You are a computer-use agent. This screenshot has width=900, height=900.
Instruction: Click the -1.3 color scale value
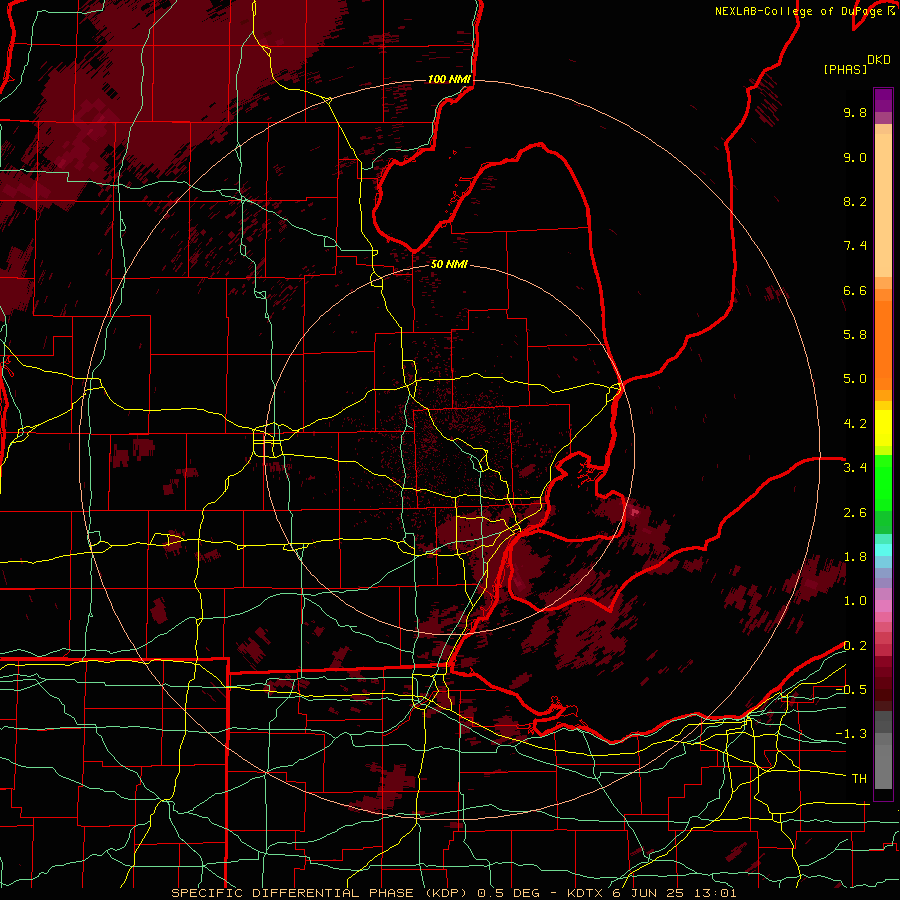coord(851,734)
